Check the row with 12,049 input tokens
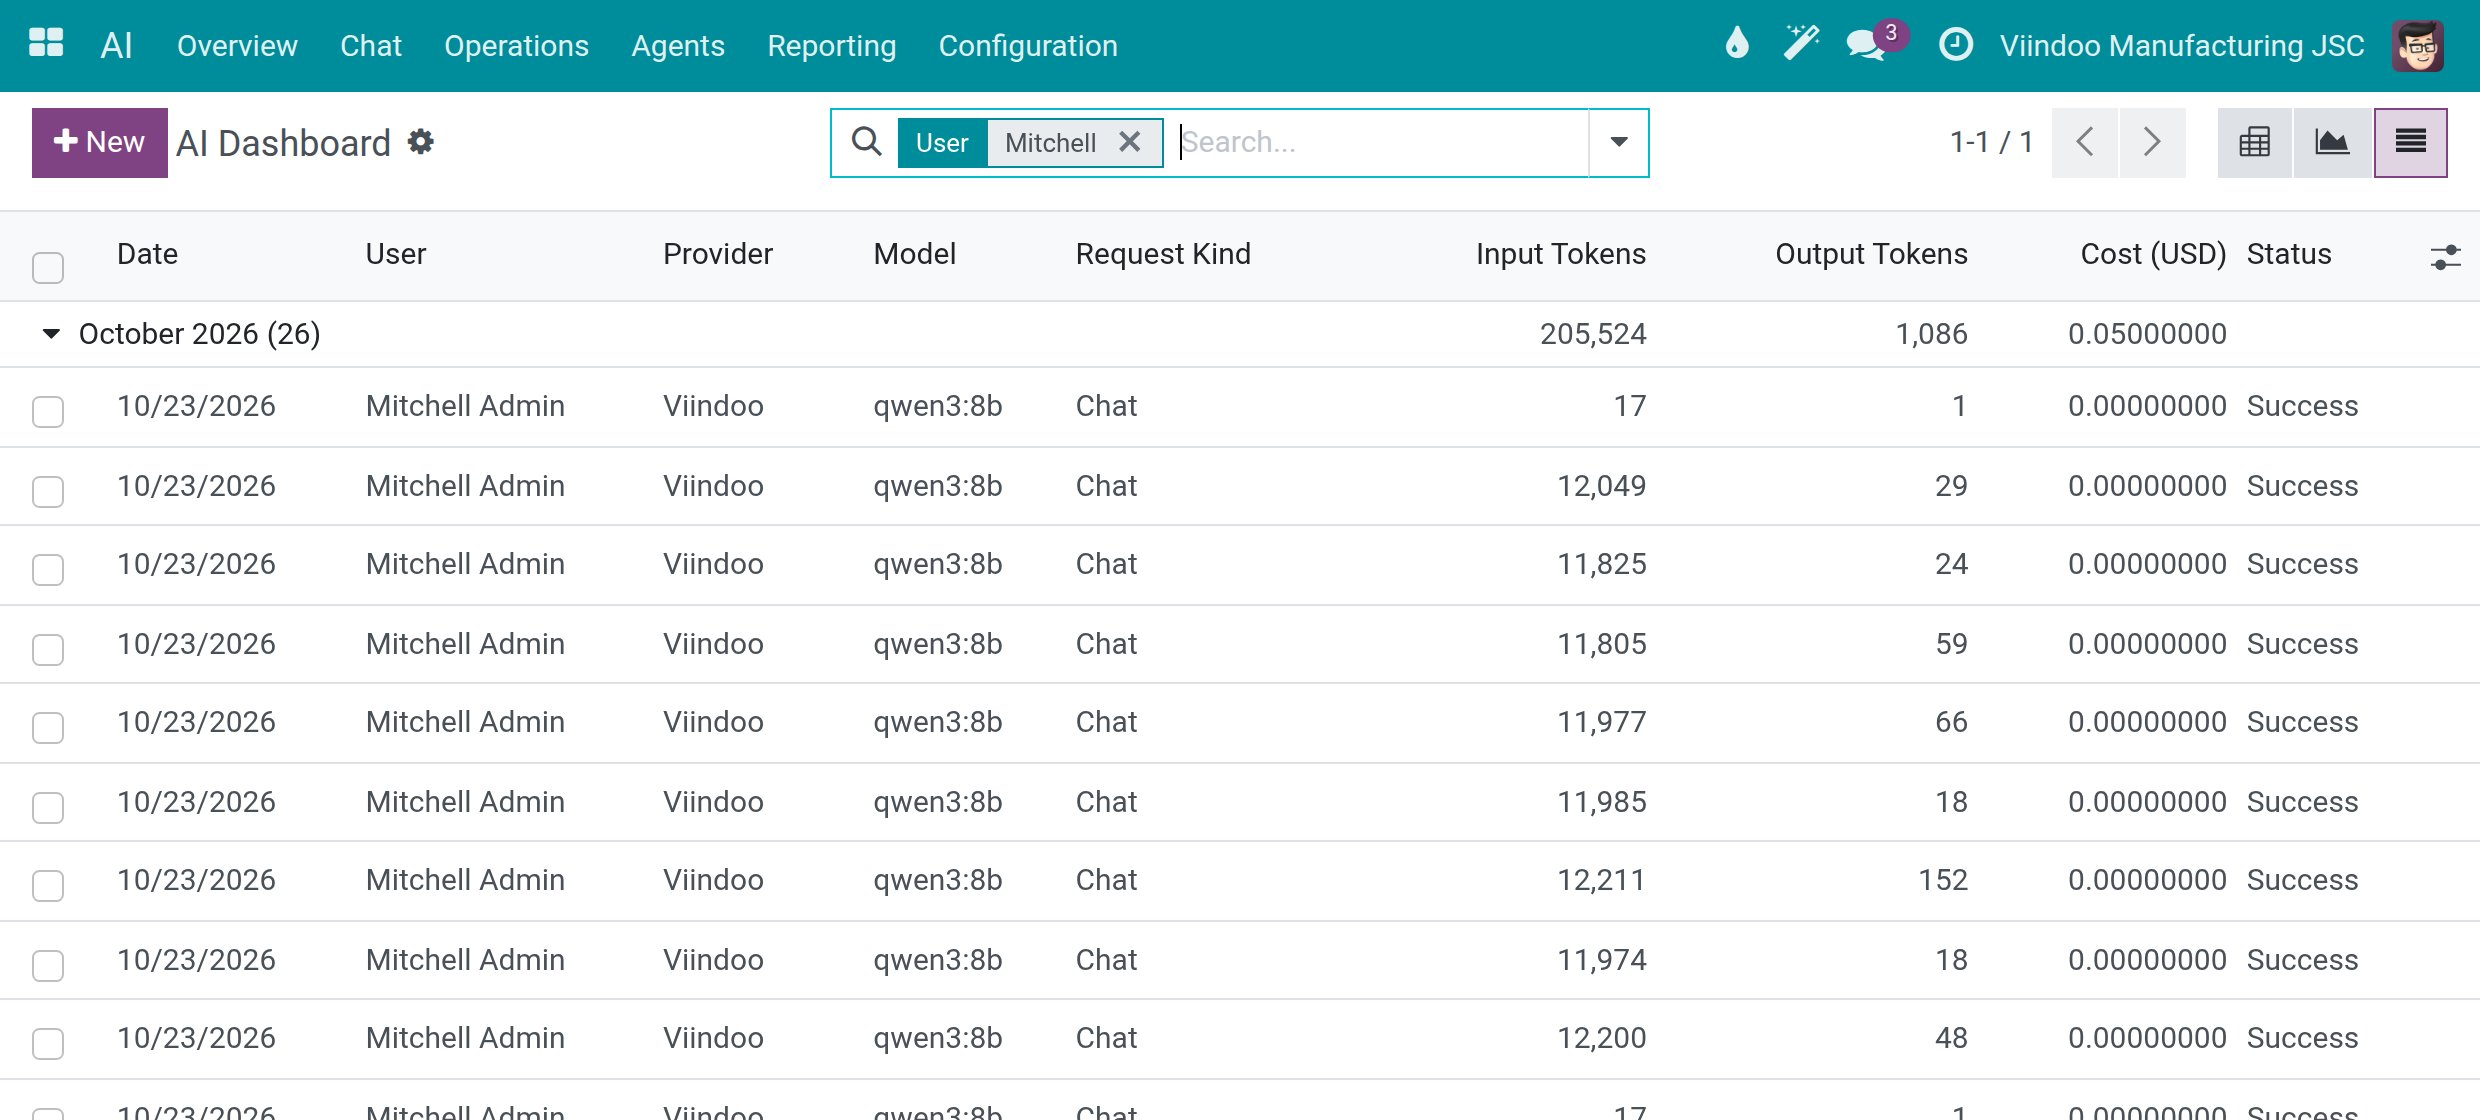The image size is (2480, 1120). [48, 491]
